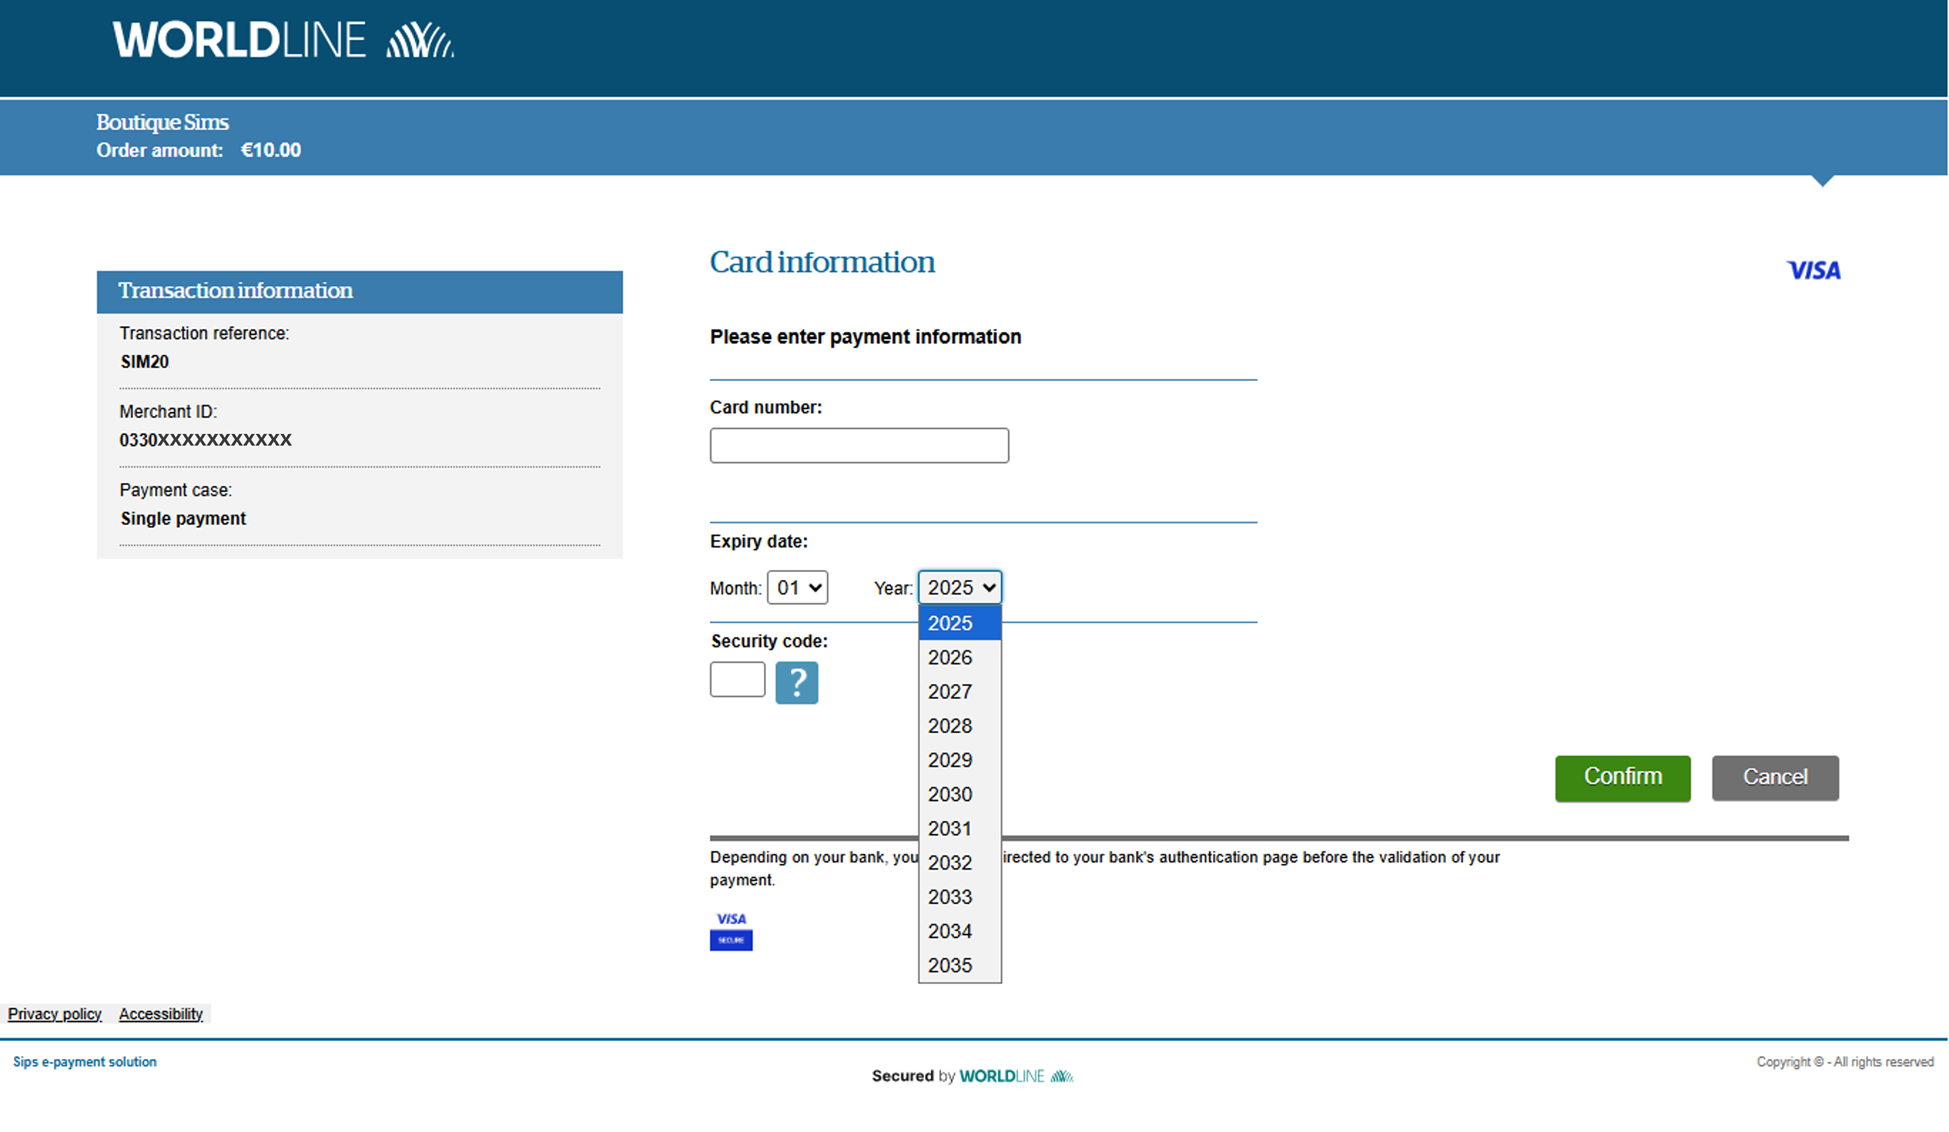1949x1132 pixels.
Task: Click the Secured by Worldline footer logo
Action: coord(1015,1076)
